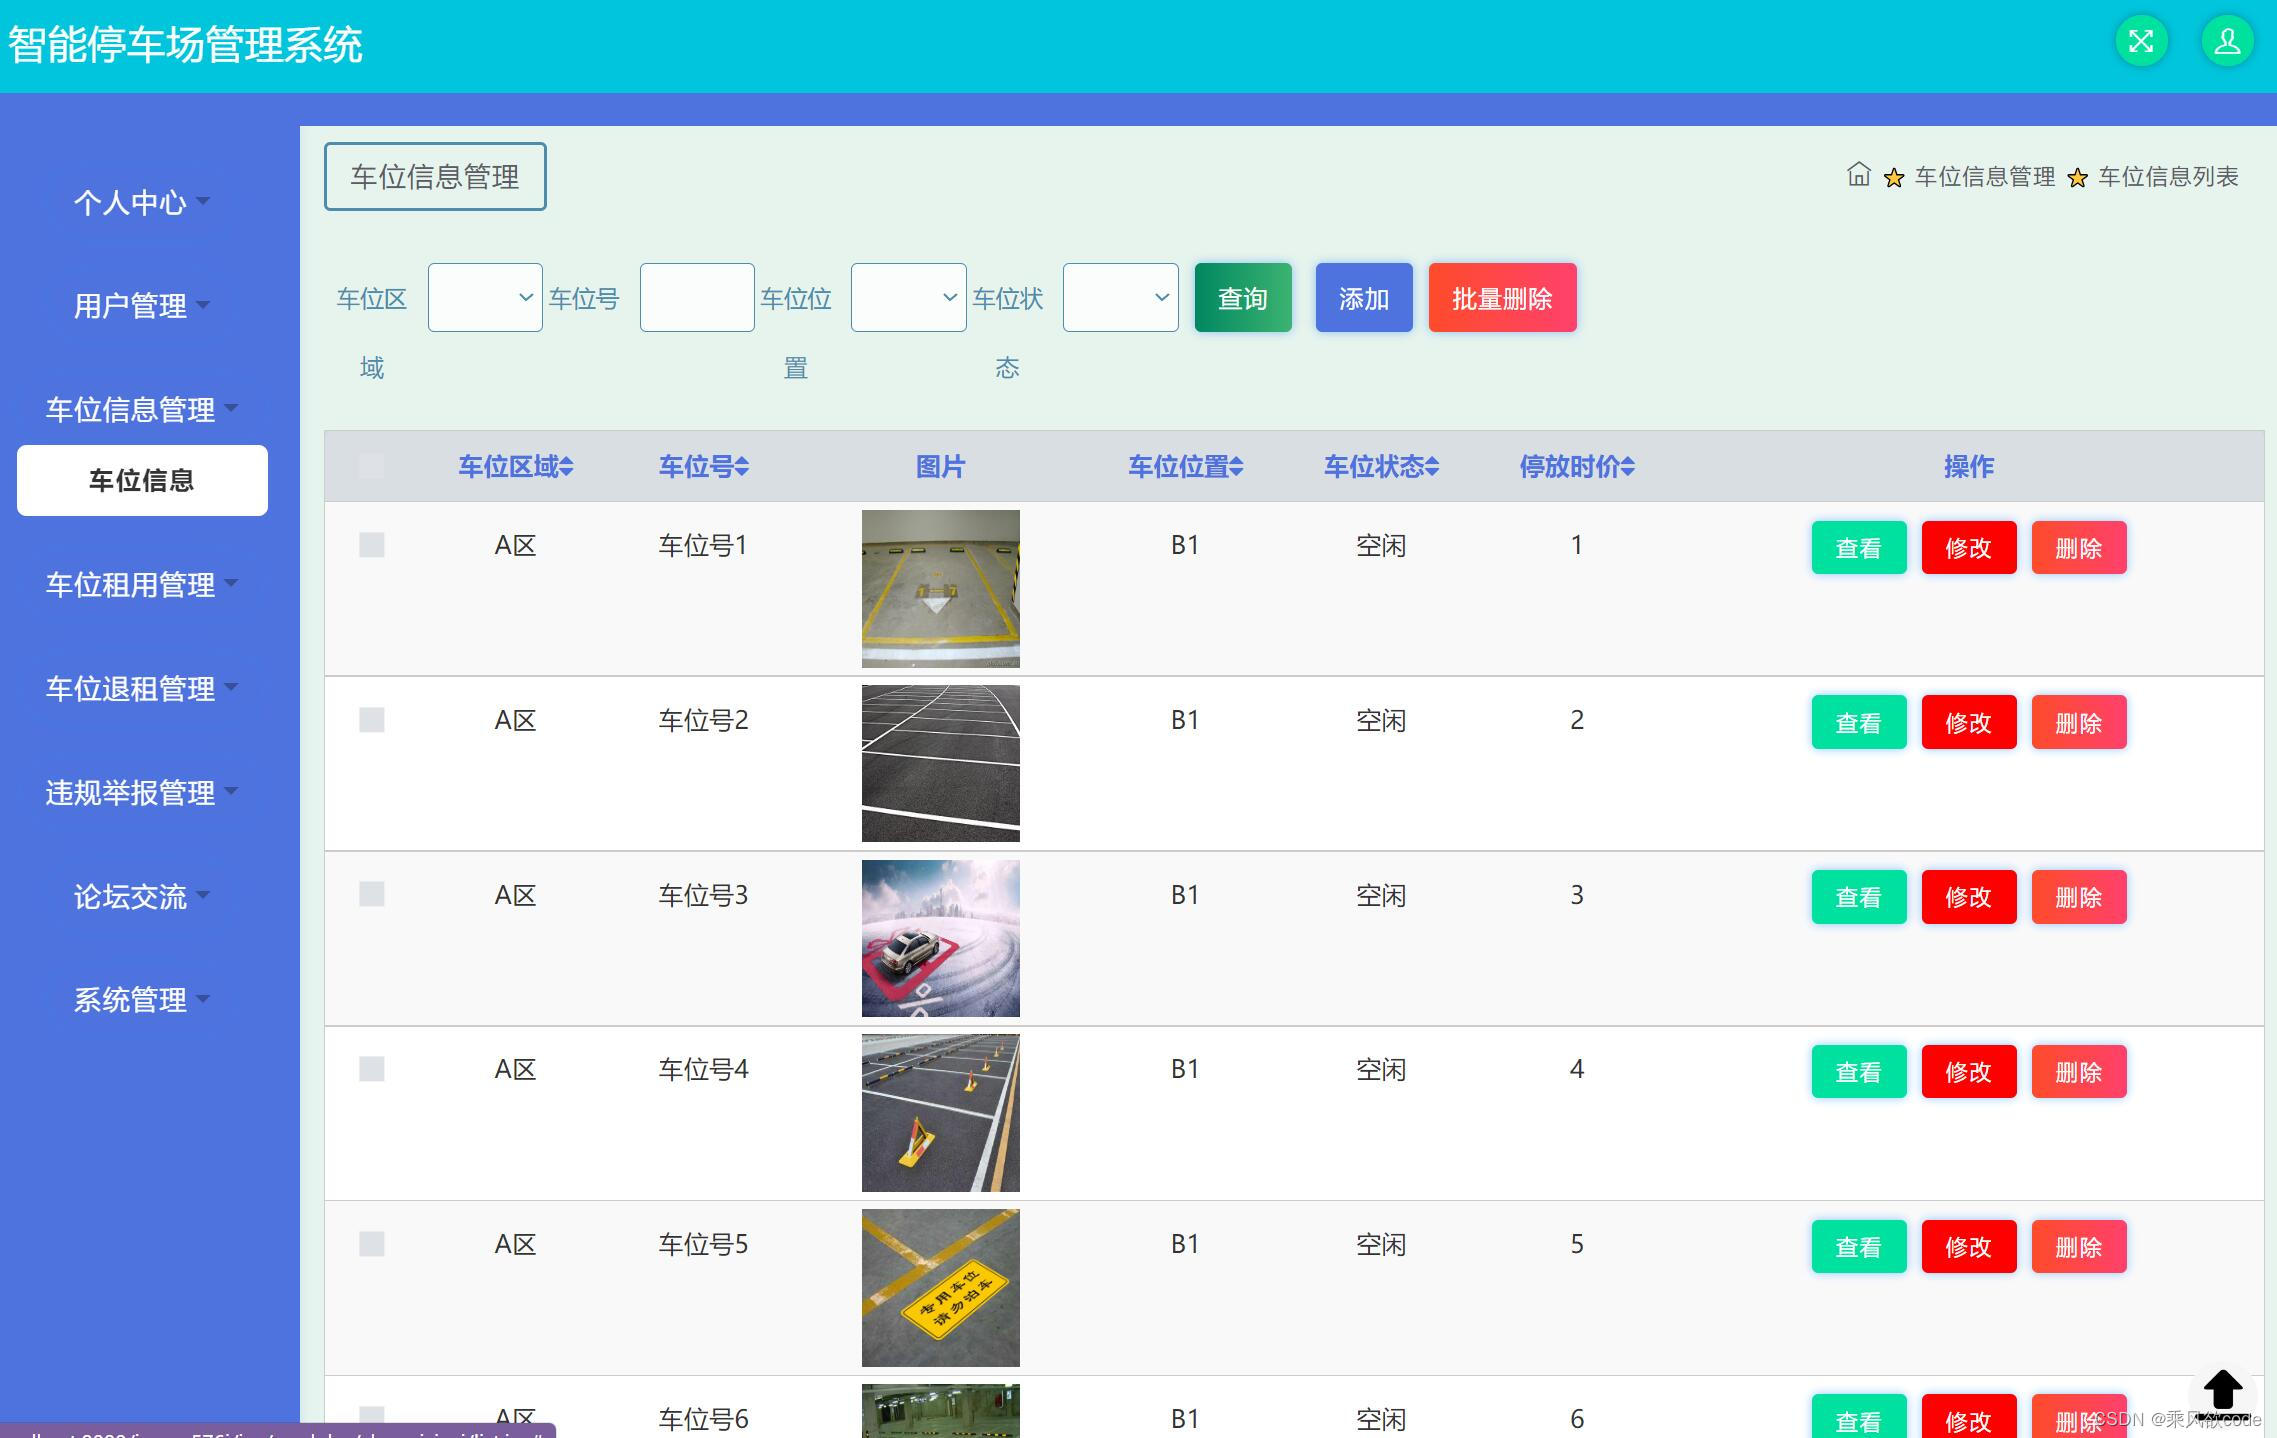The height and width of the screenshot is (1438, 2277).
Task: Click the home icon in breadcrumb
Action: (x=1858, y=175)
